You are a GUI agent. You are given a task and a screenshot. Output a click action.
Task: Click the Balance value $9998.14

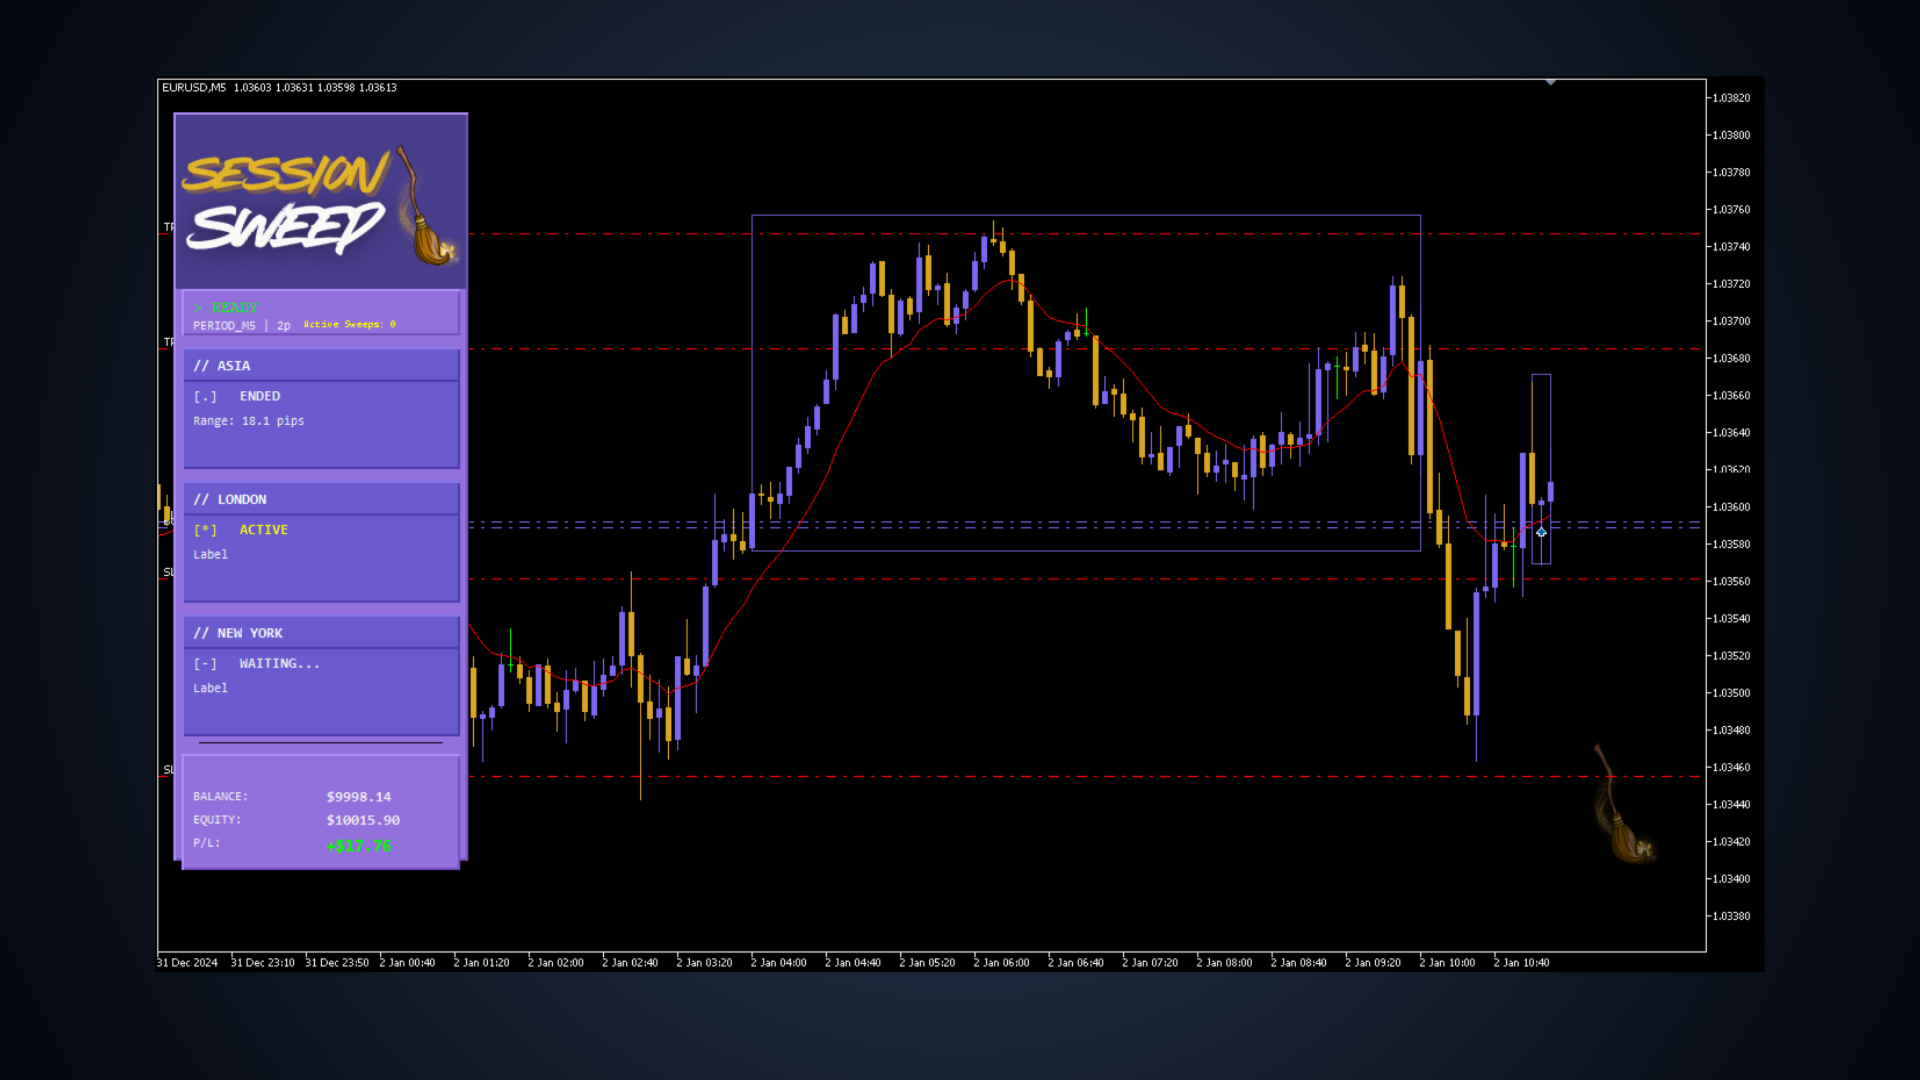click(358, 797)
